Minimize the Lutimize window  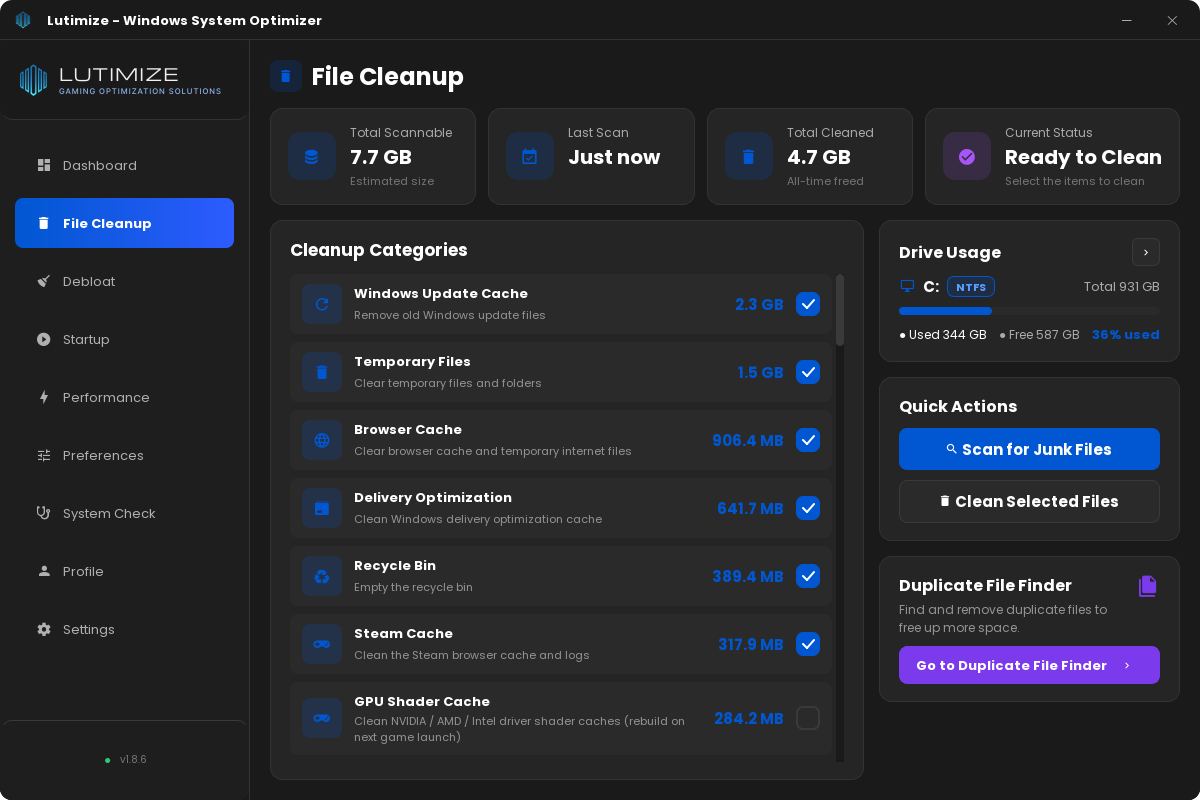click(1127, 20)
